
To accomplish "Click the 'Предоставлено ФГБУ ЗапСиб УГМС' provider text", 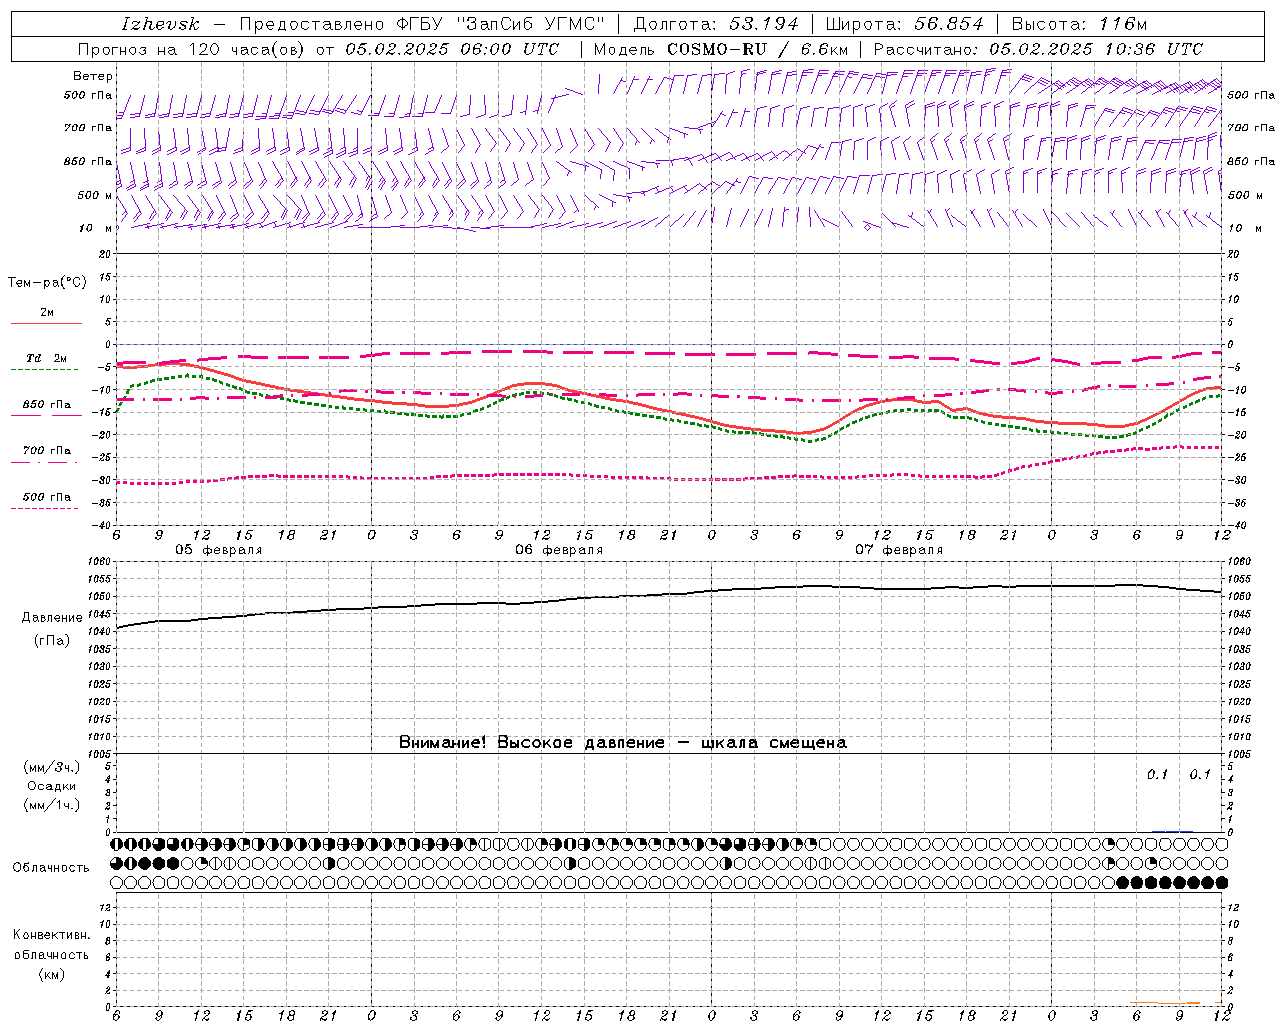I will 422,24.
